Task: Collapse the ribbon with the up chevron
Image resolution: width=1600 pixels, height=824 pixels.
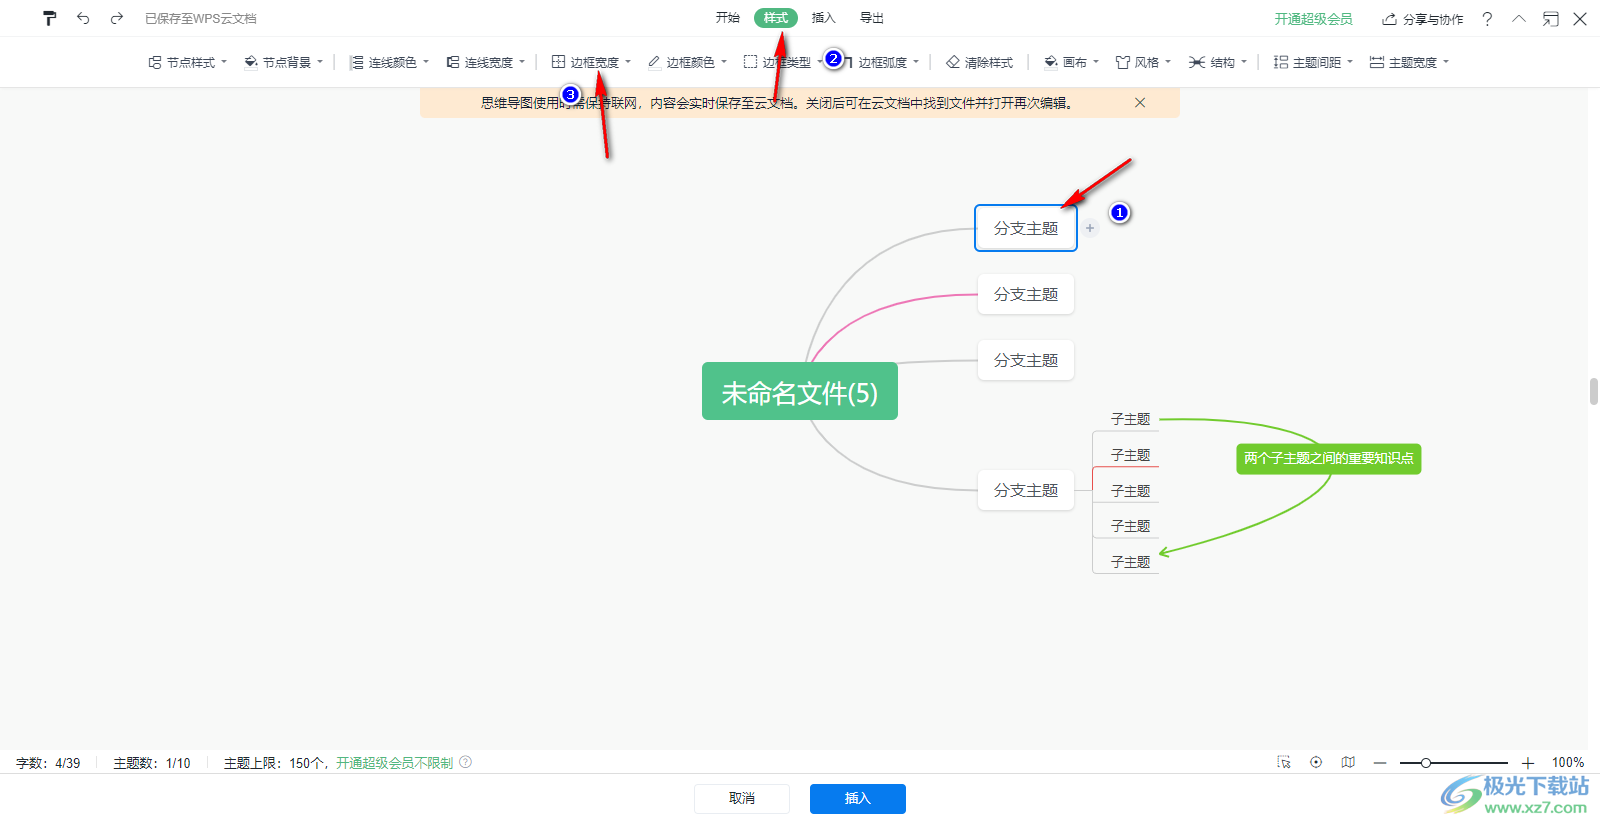Action: pos(1519,19)
